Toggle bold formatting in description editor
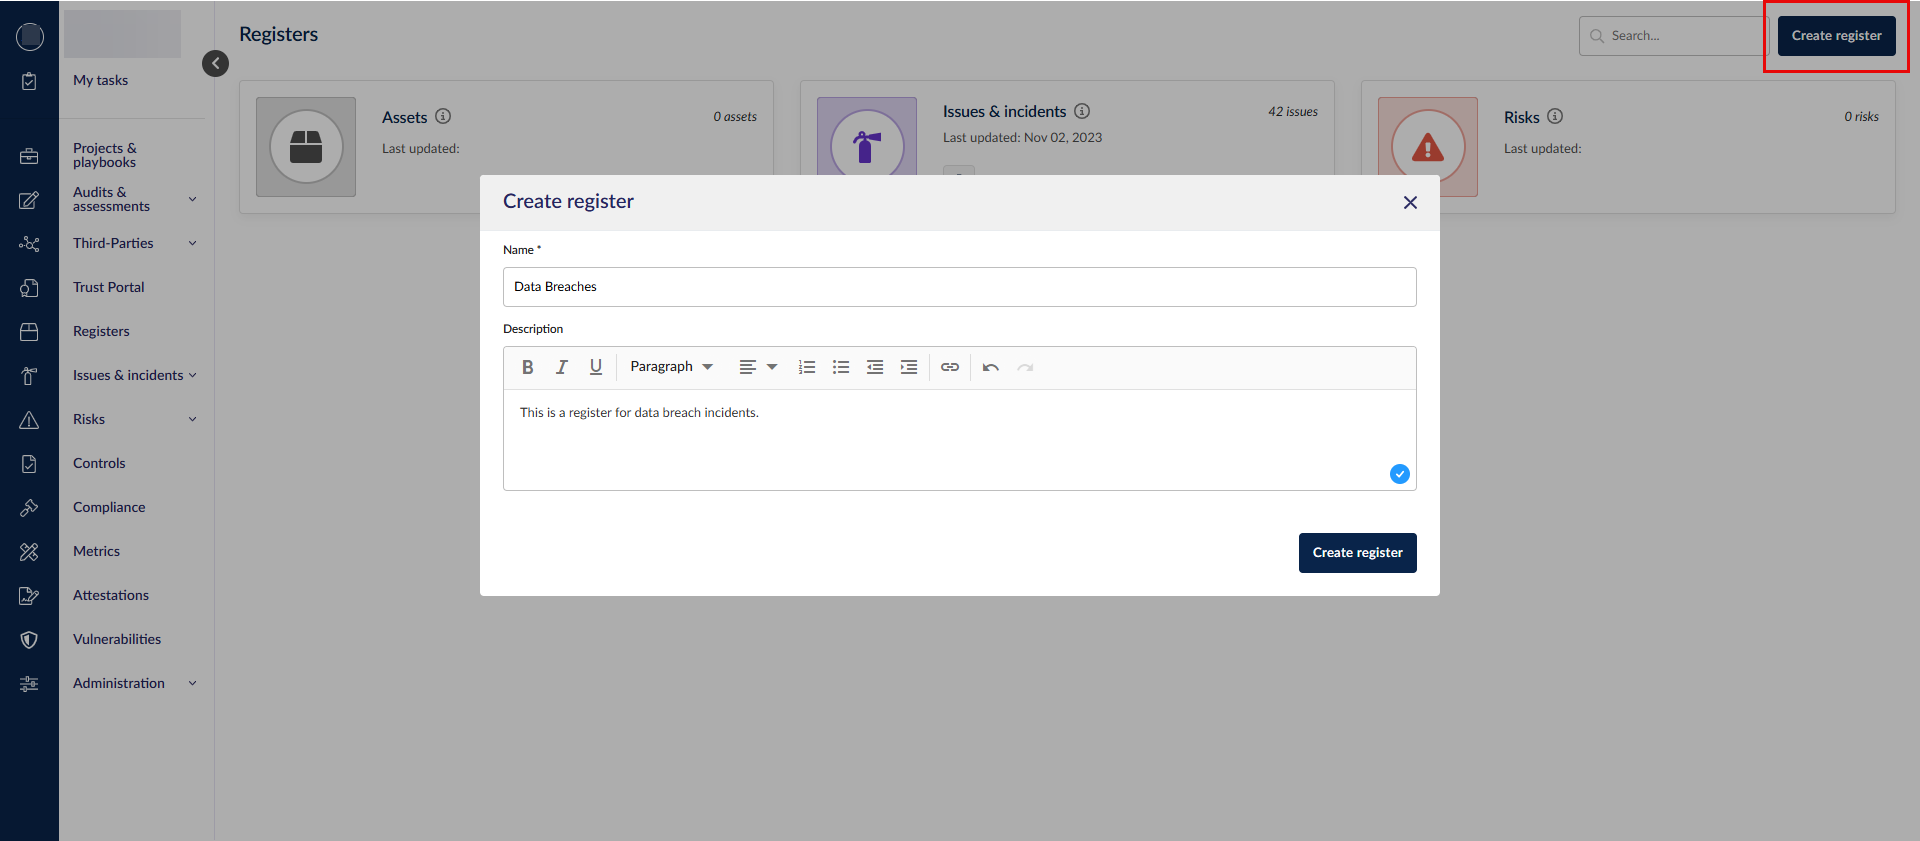The image size is (1920, 841). (527, 367)
